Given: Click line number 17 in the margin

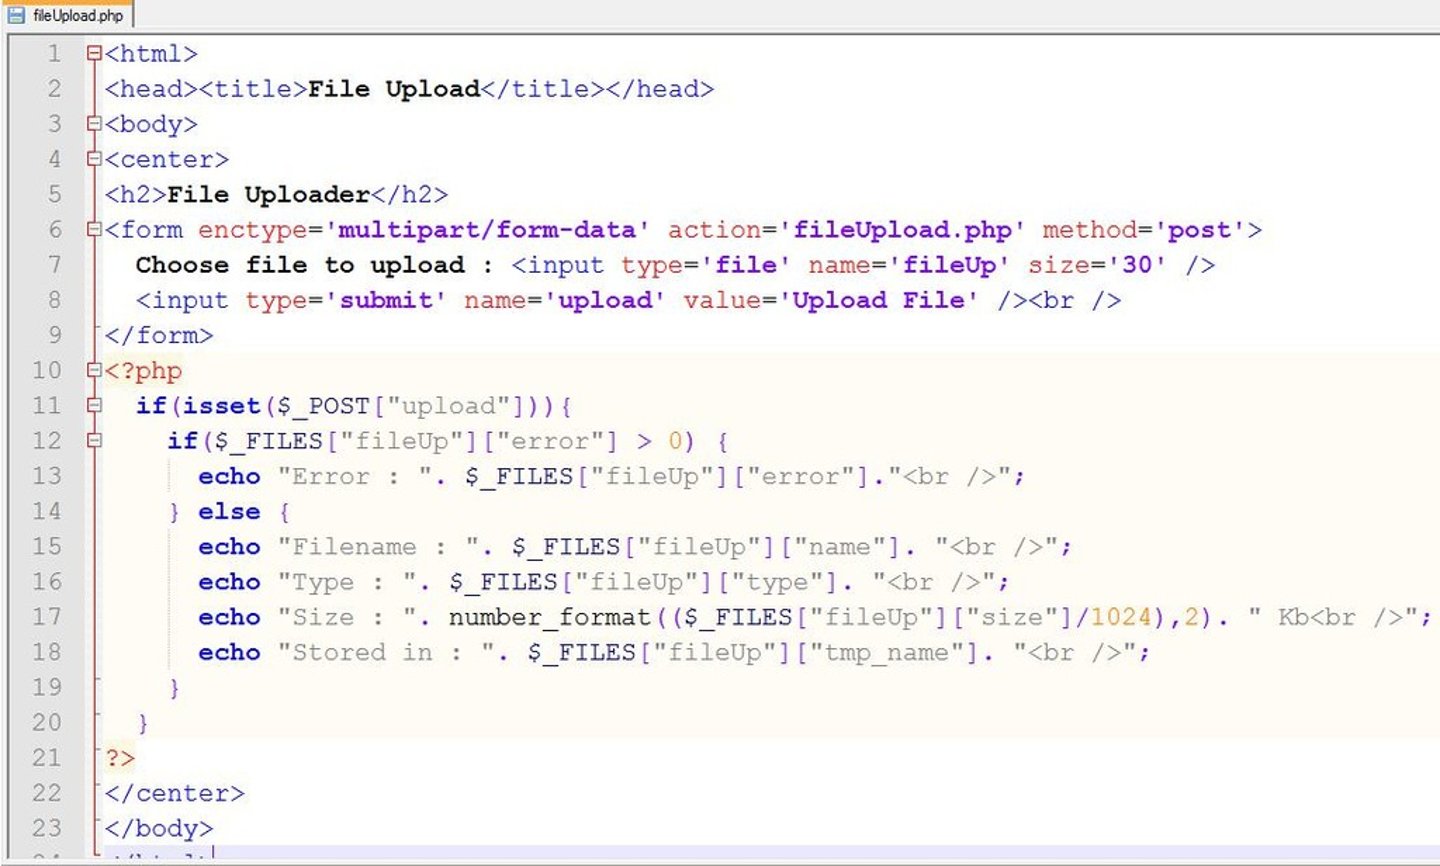Looking at the screenshot, I should (47, 617).
